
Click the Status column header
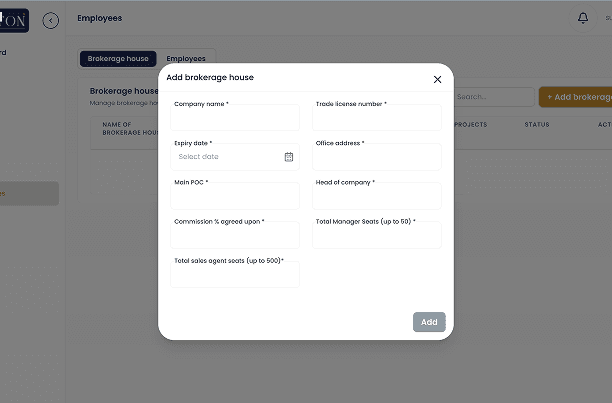coord(537,125)
